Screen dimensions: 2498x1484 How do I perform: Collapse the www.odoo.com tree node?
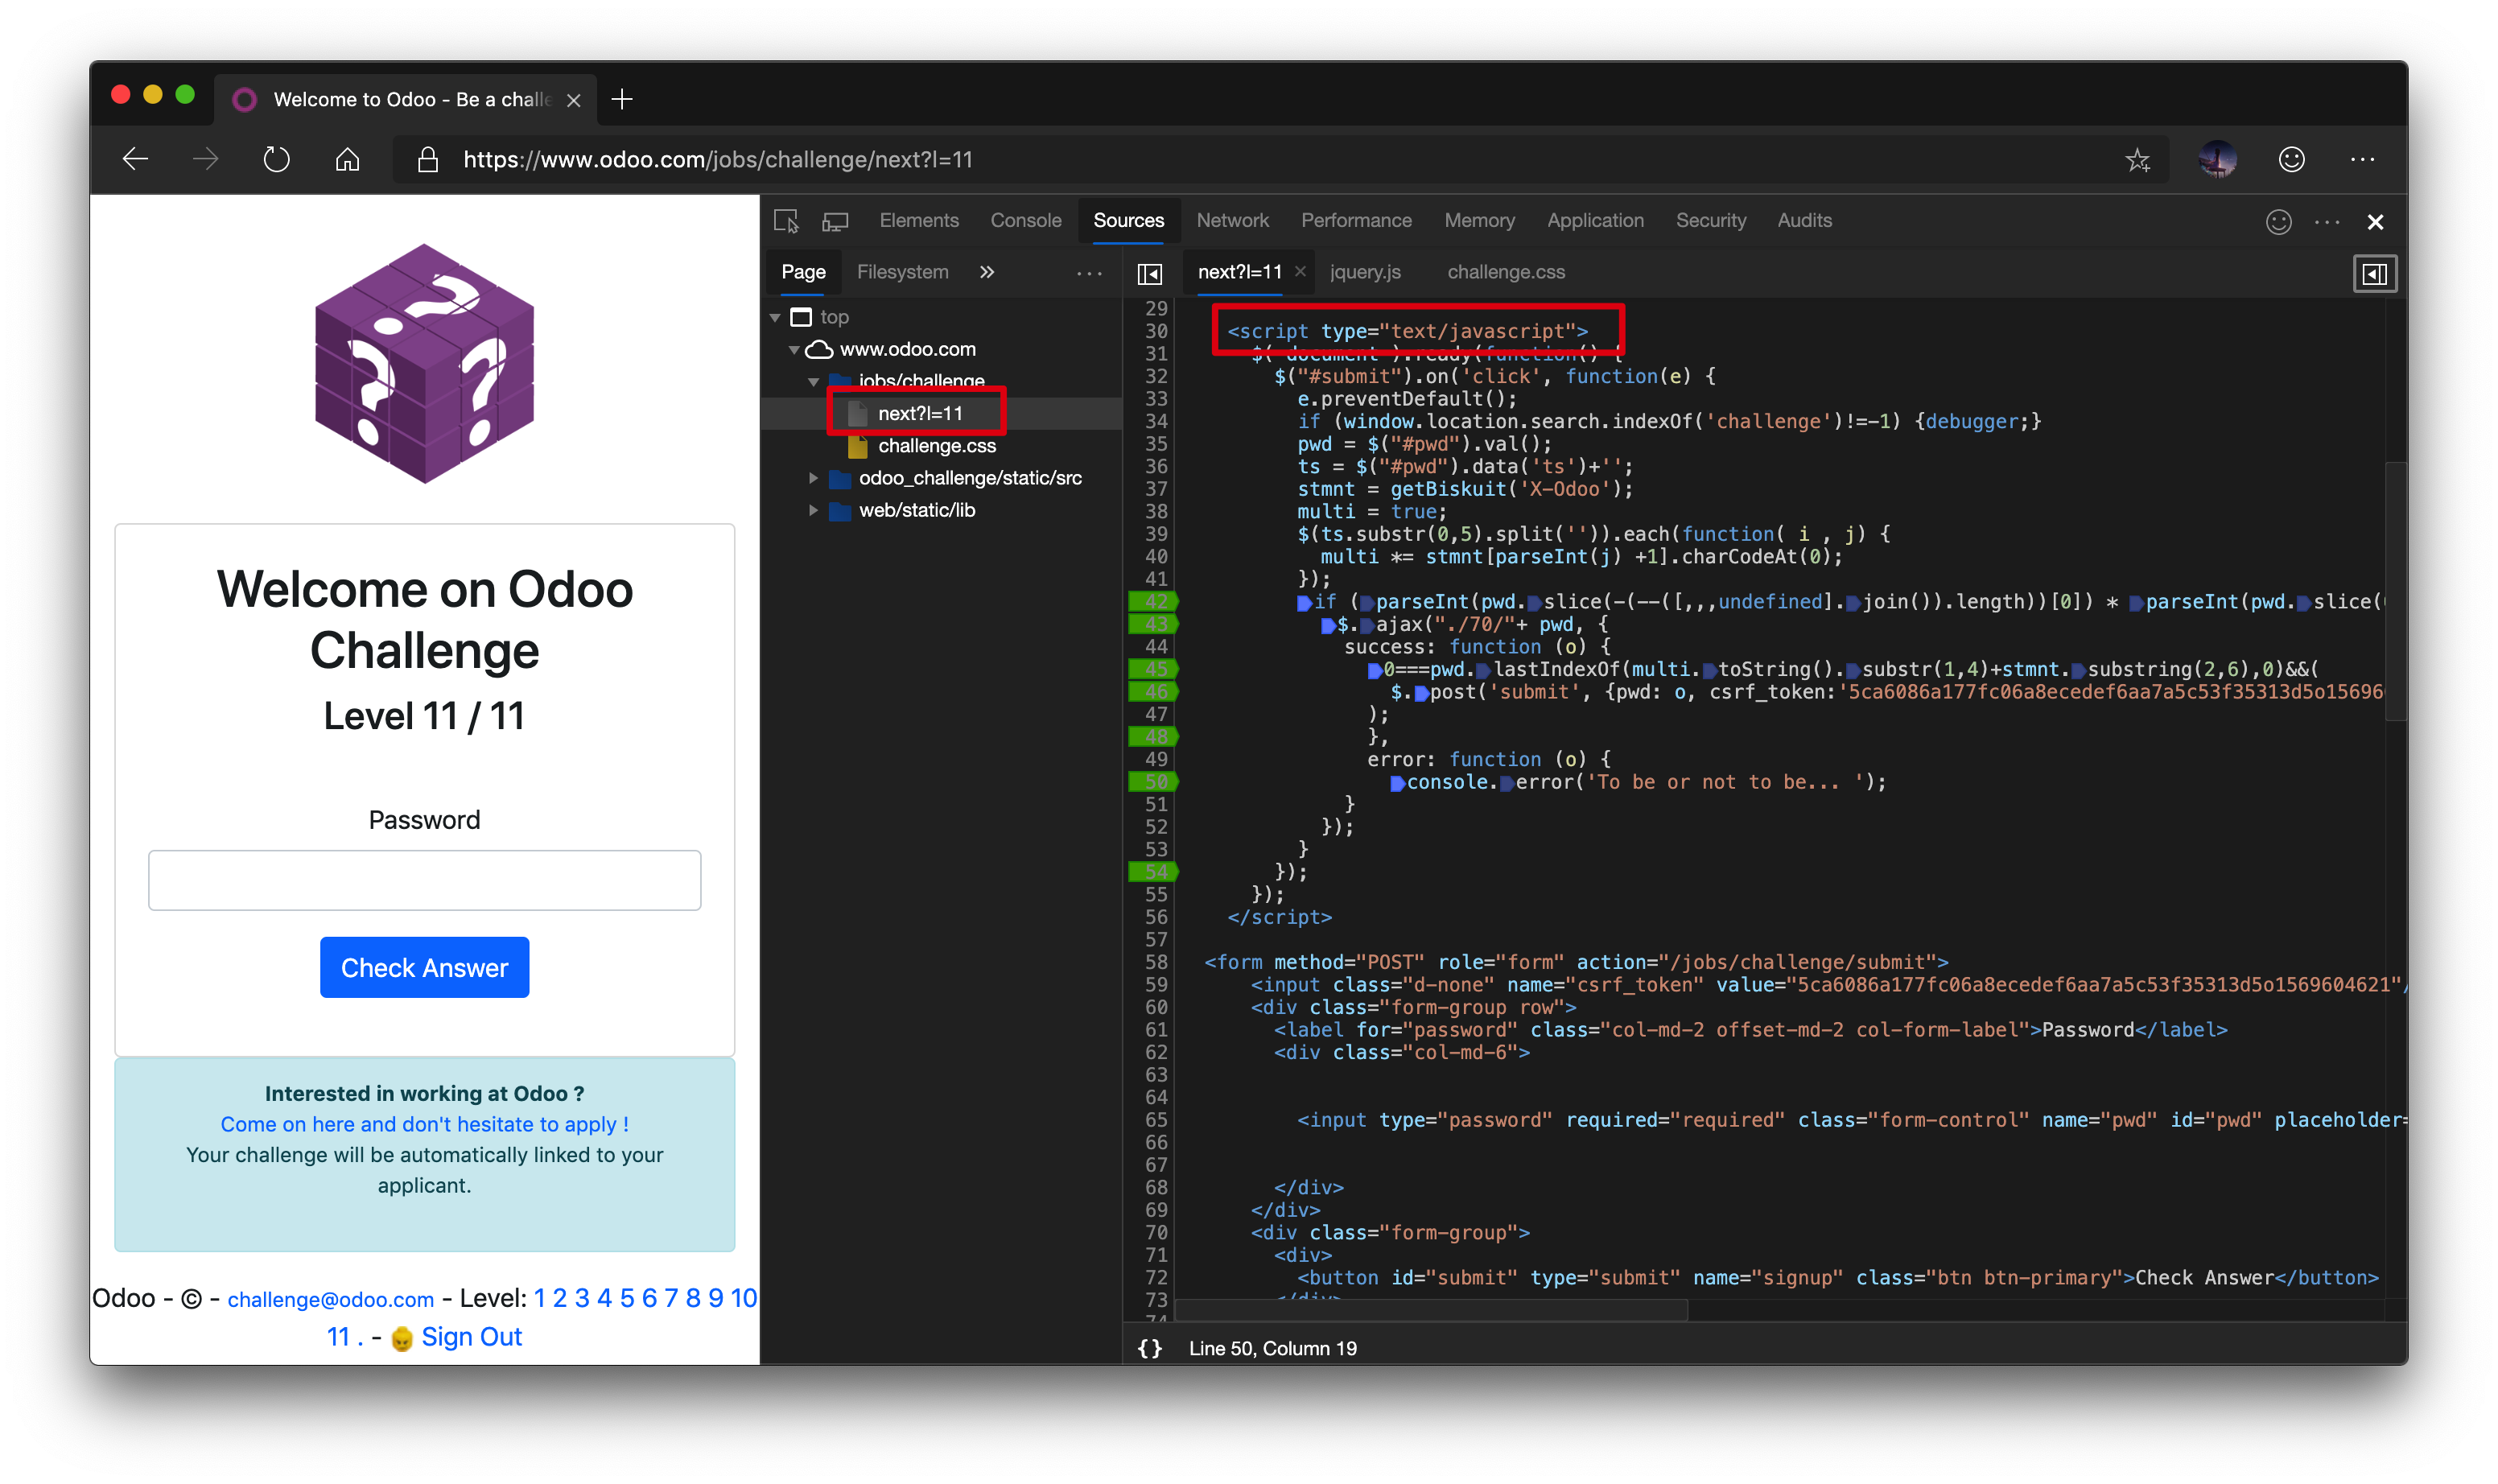(794, 349)
